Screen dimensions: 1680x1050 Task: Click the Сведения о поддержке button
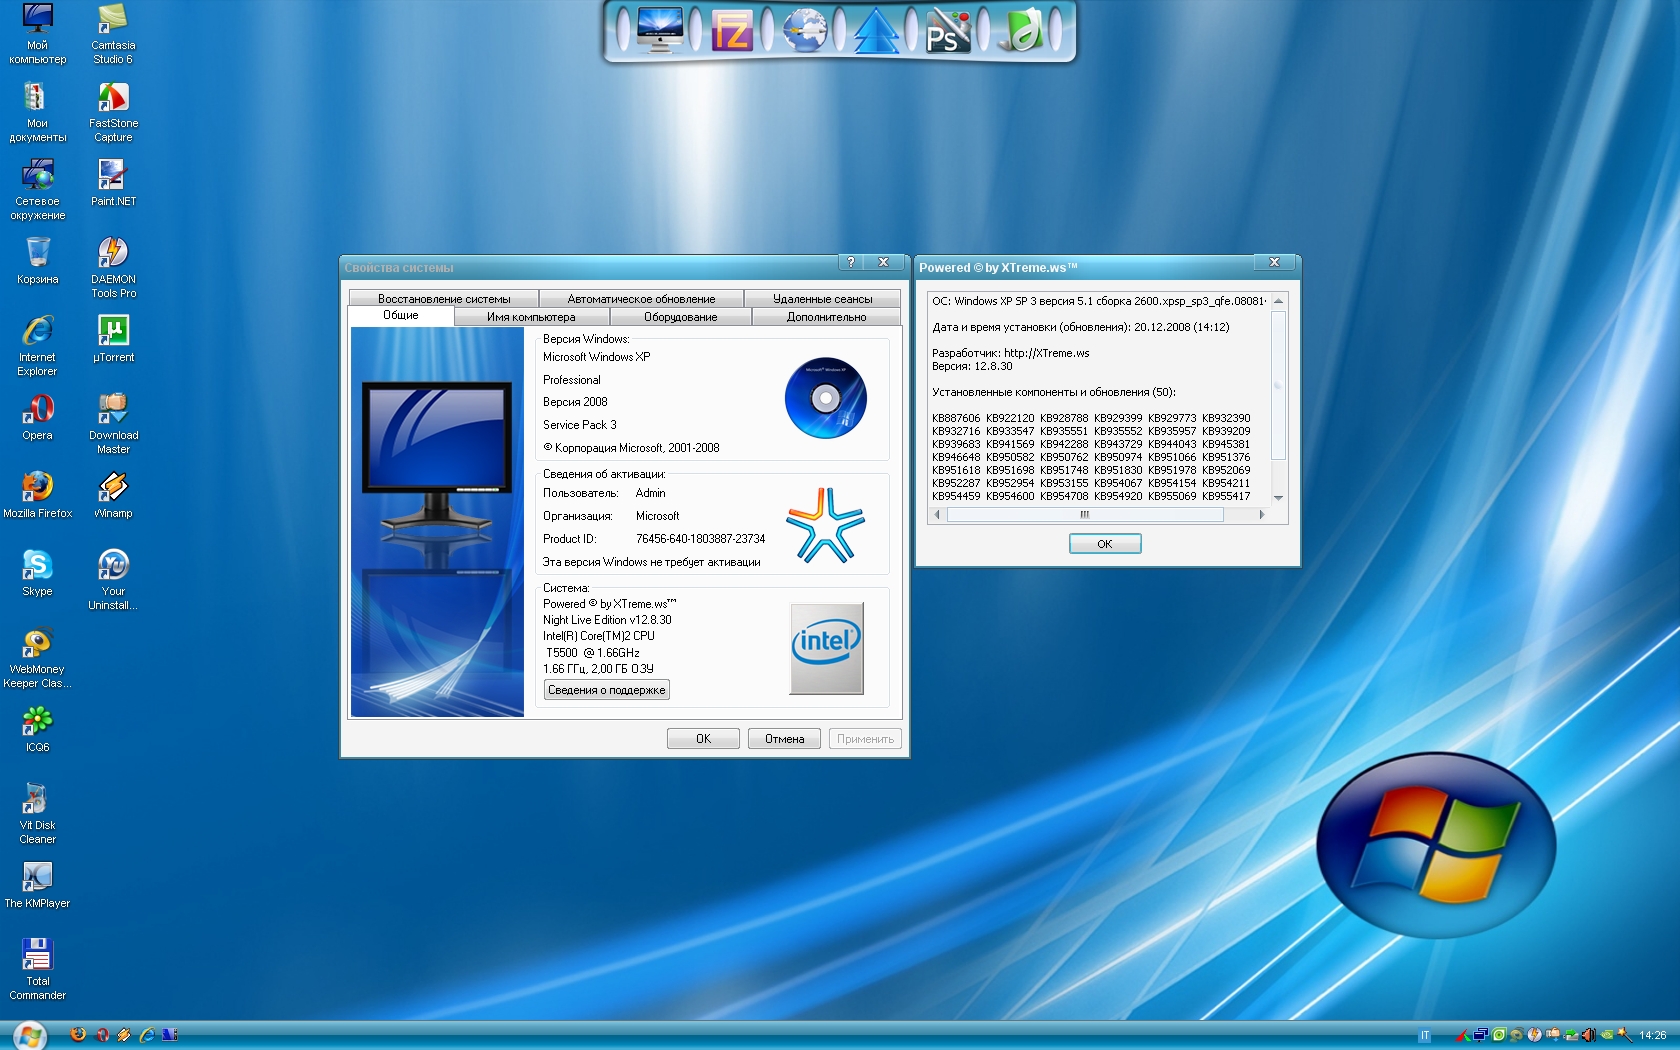(606, 690)
